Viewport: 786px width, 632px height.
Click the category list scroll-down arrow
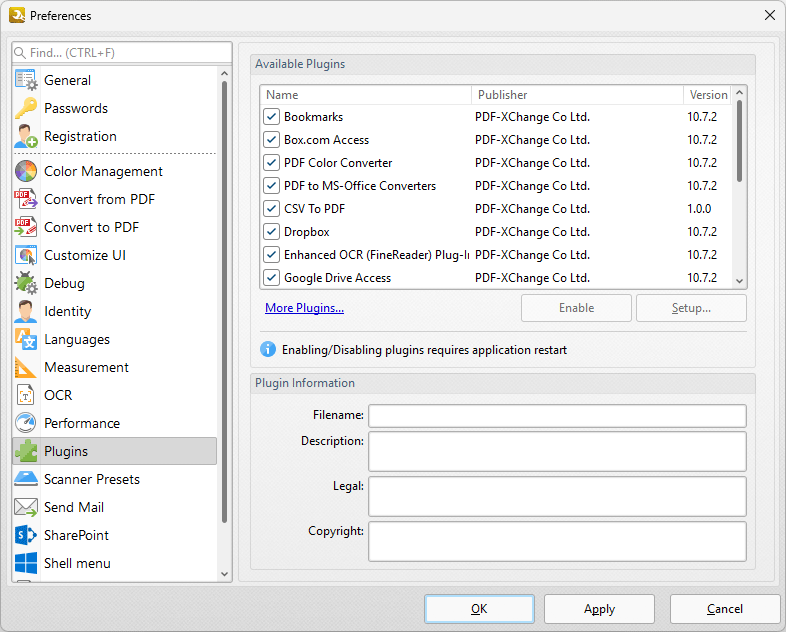click(225, 574)
